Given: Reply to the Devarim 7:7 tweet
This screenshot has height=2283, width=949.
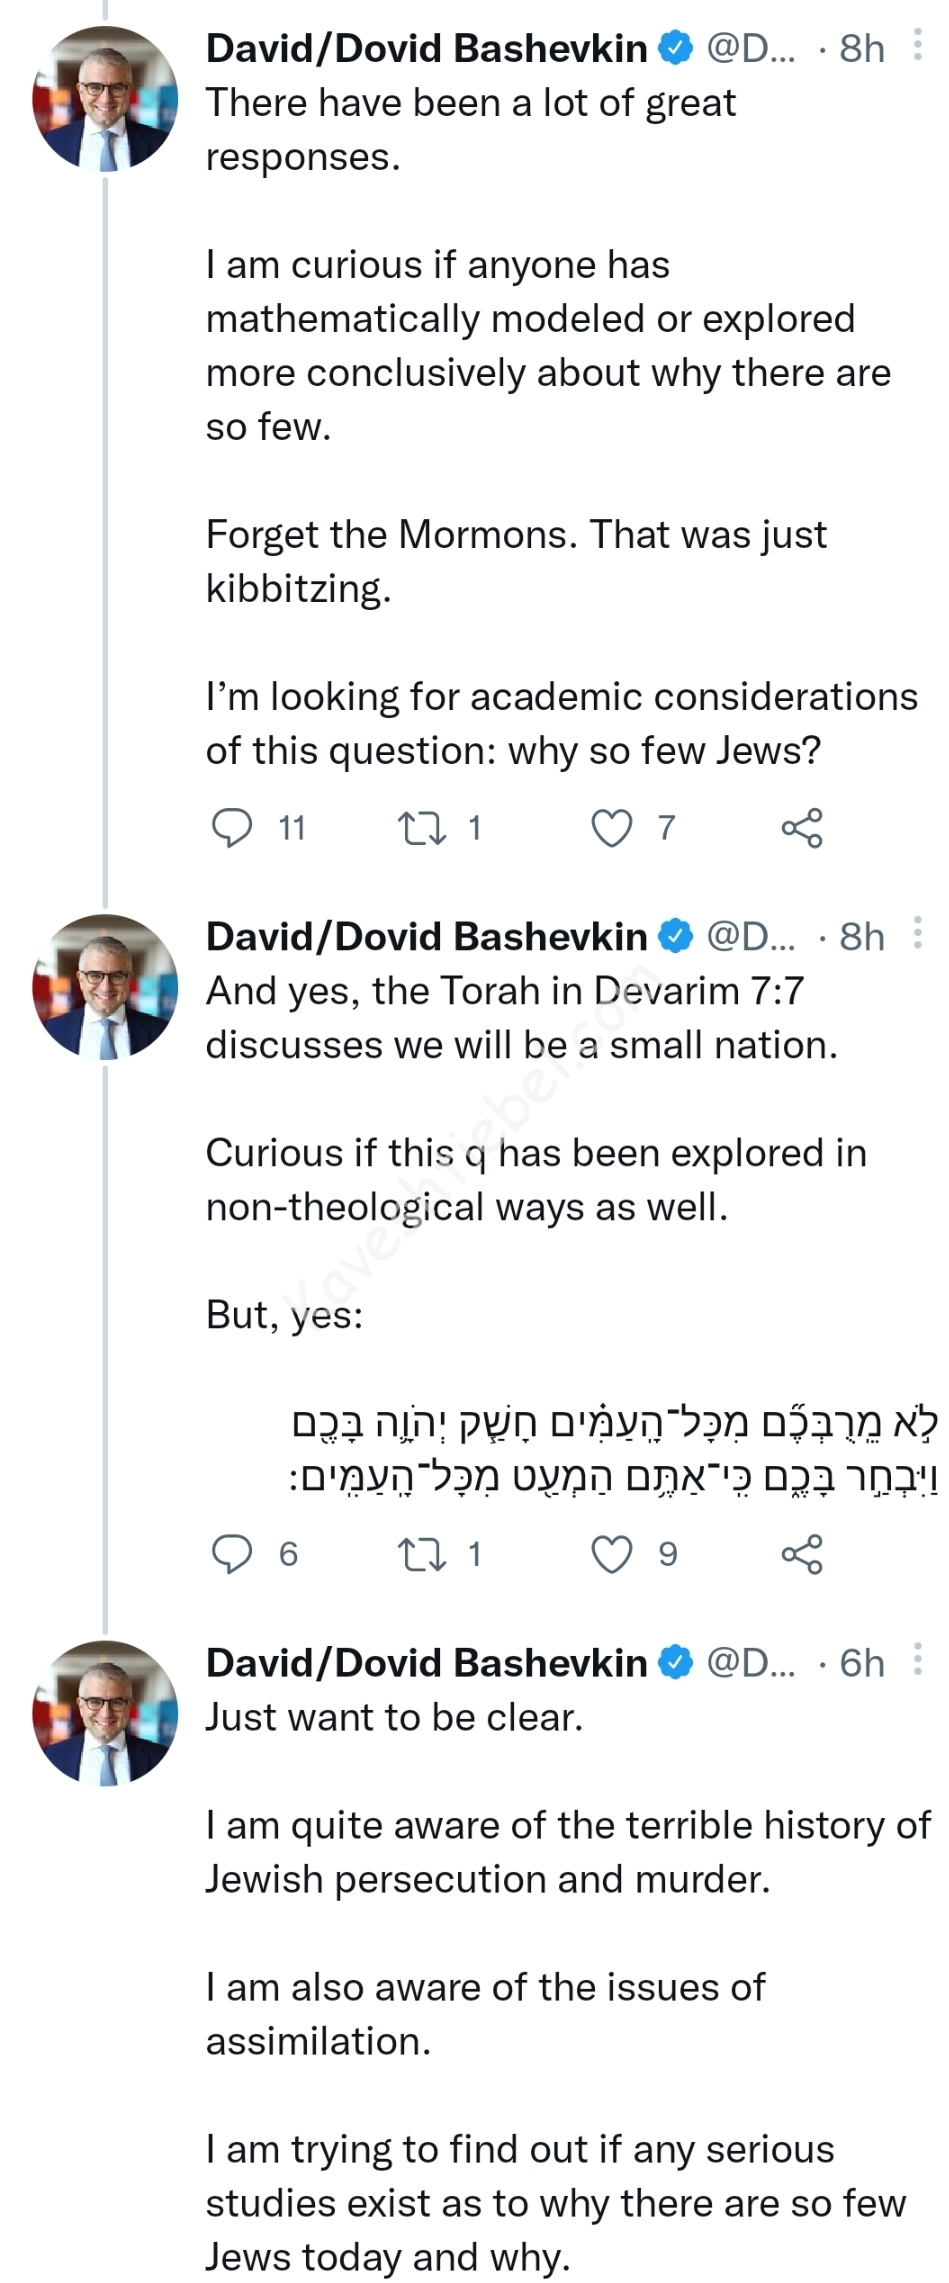Looking at the screenshot, I should [233, 1554].
